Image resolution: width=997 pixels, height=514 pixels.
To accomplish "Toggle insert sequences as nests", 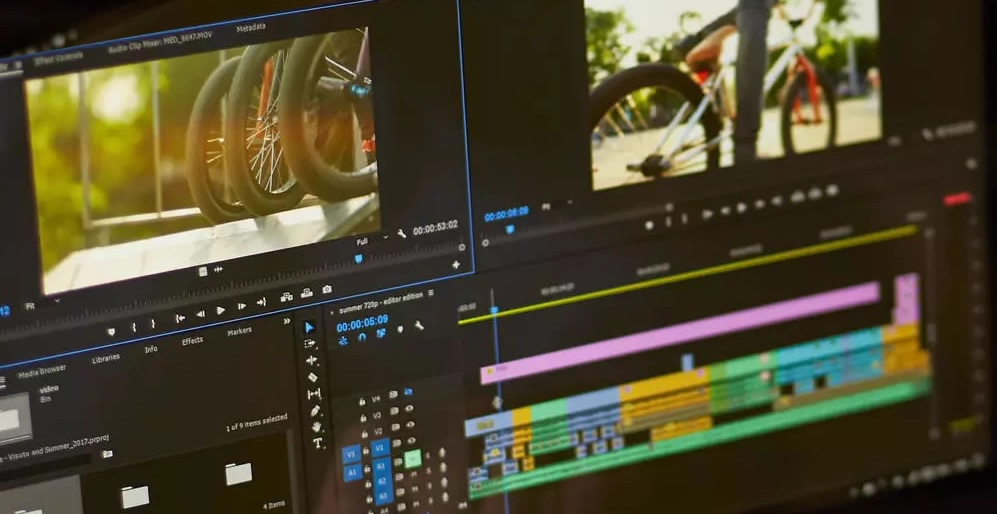I will (x=343, y=341).
